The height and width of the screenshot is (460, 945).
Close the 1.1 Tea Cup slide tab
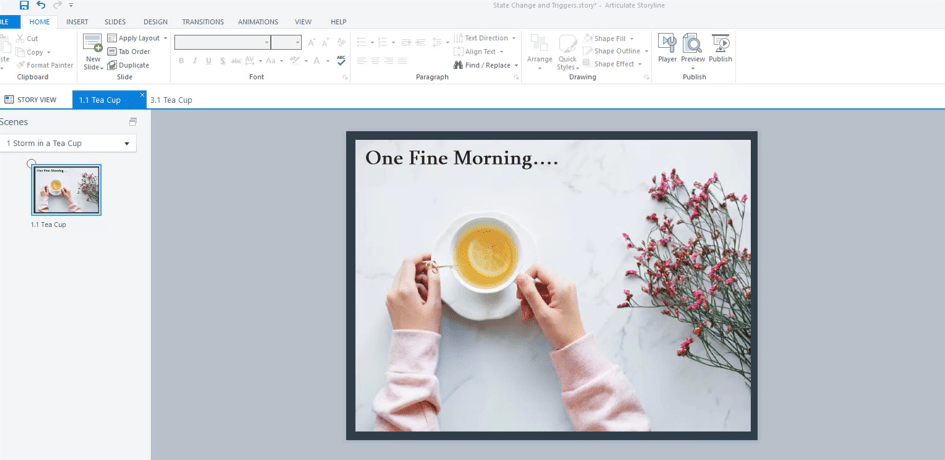click(x=142, y=95)
